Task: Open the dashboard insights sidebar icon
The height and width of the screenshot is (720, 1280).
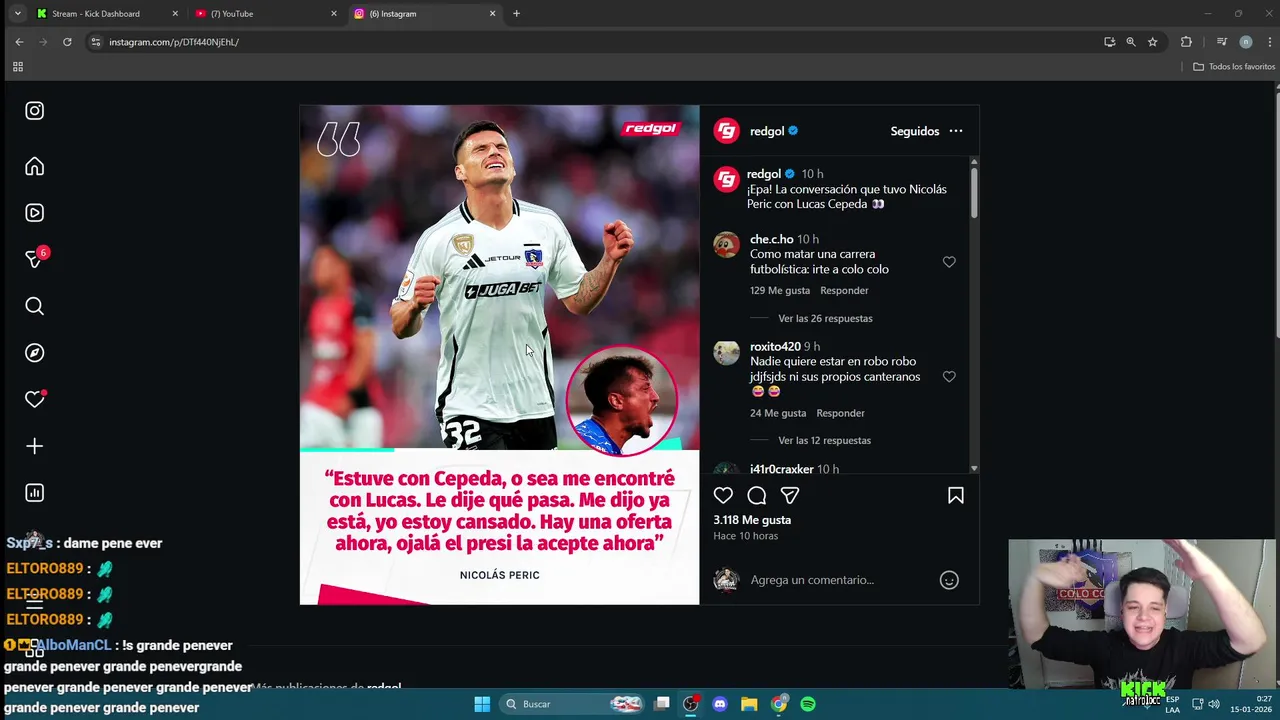Action: pyautogui.click(x=35, y=492)
